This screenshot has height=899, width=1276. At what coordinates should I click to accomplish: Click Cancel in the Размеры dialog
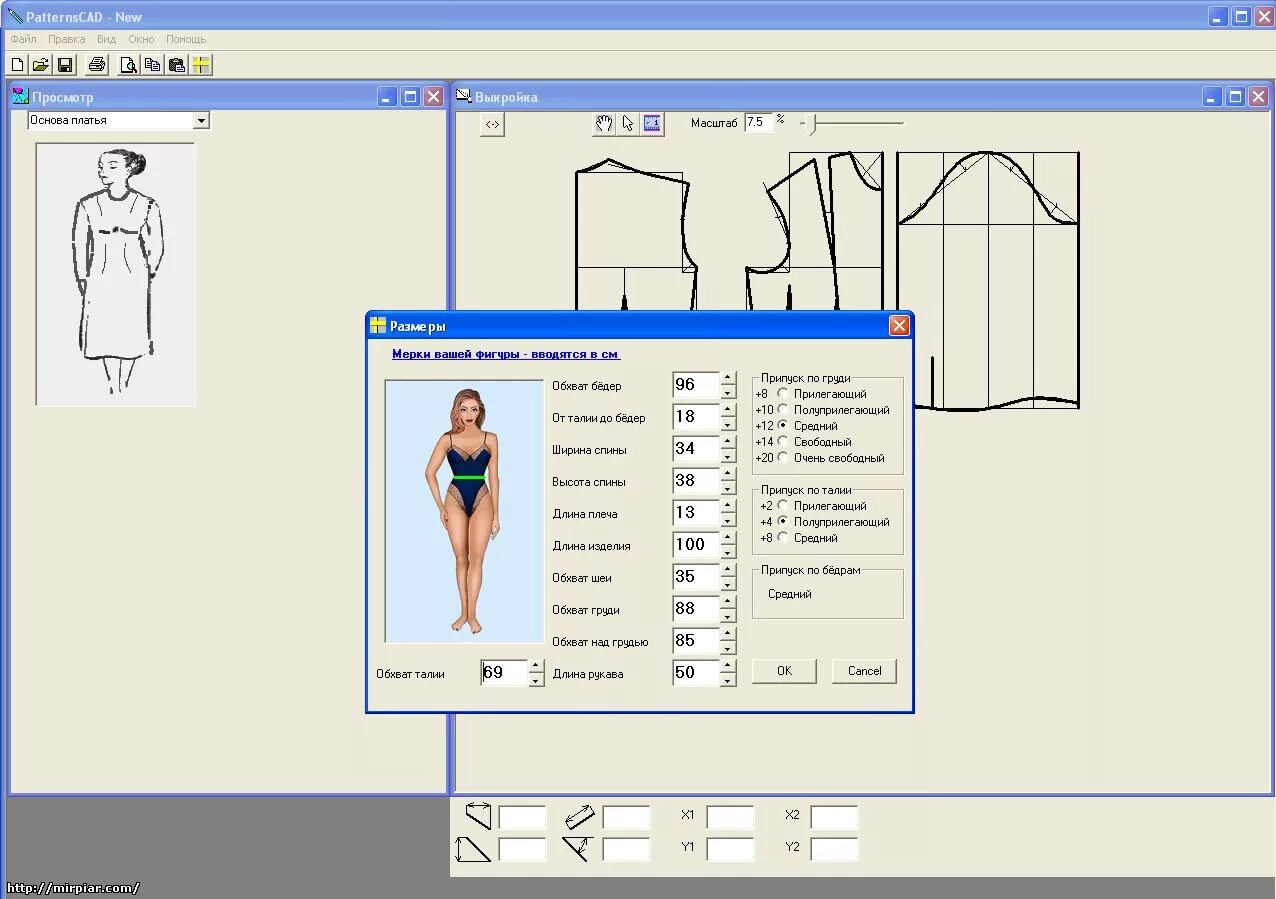[864, 671]
